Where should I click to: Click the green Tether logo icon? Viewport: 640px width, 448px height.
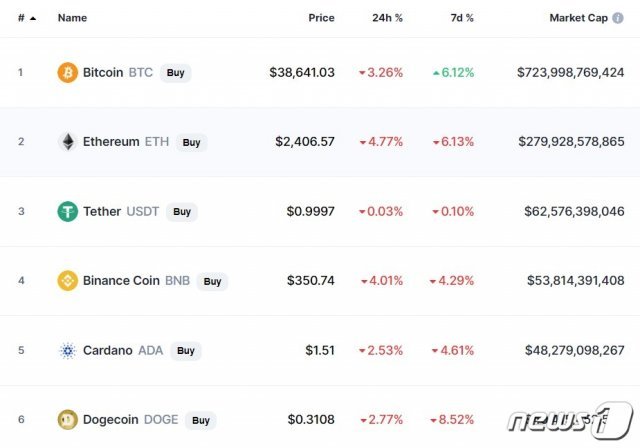click(x=67, y=212)
